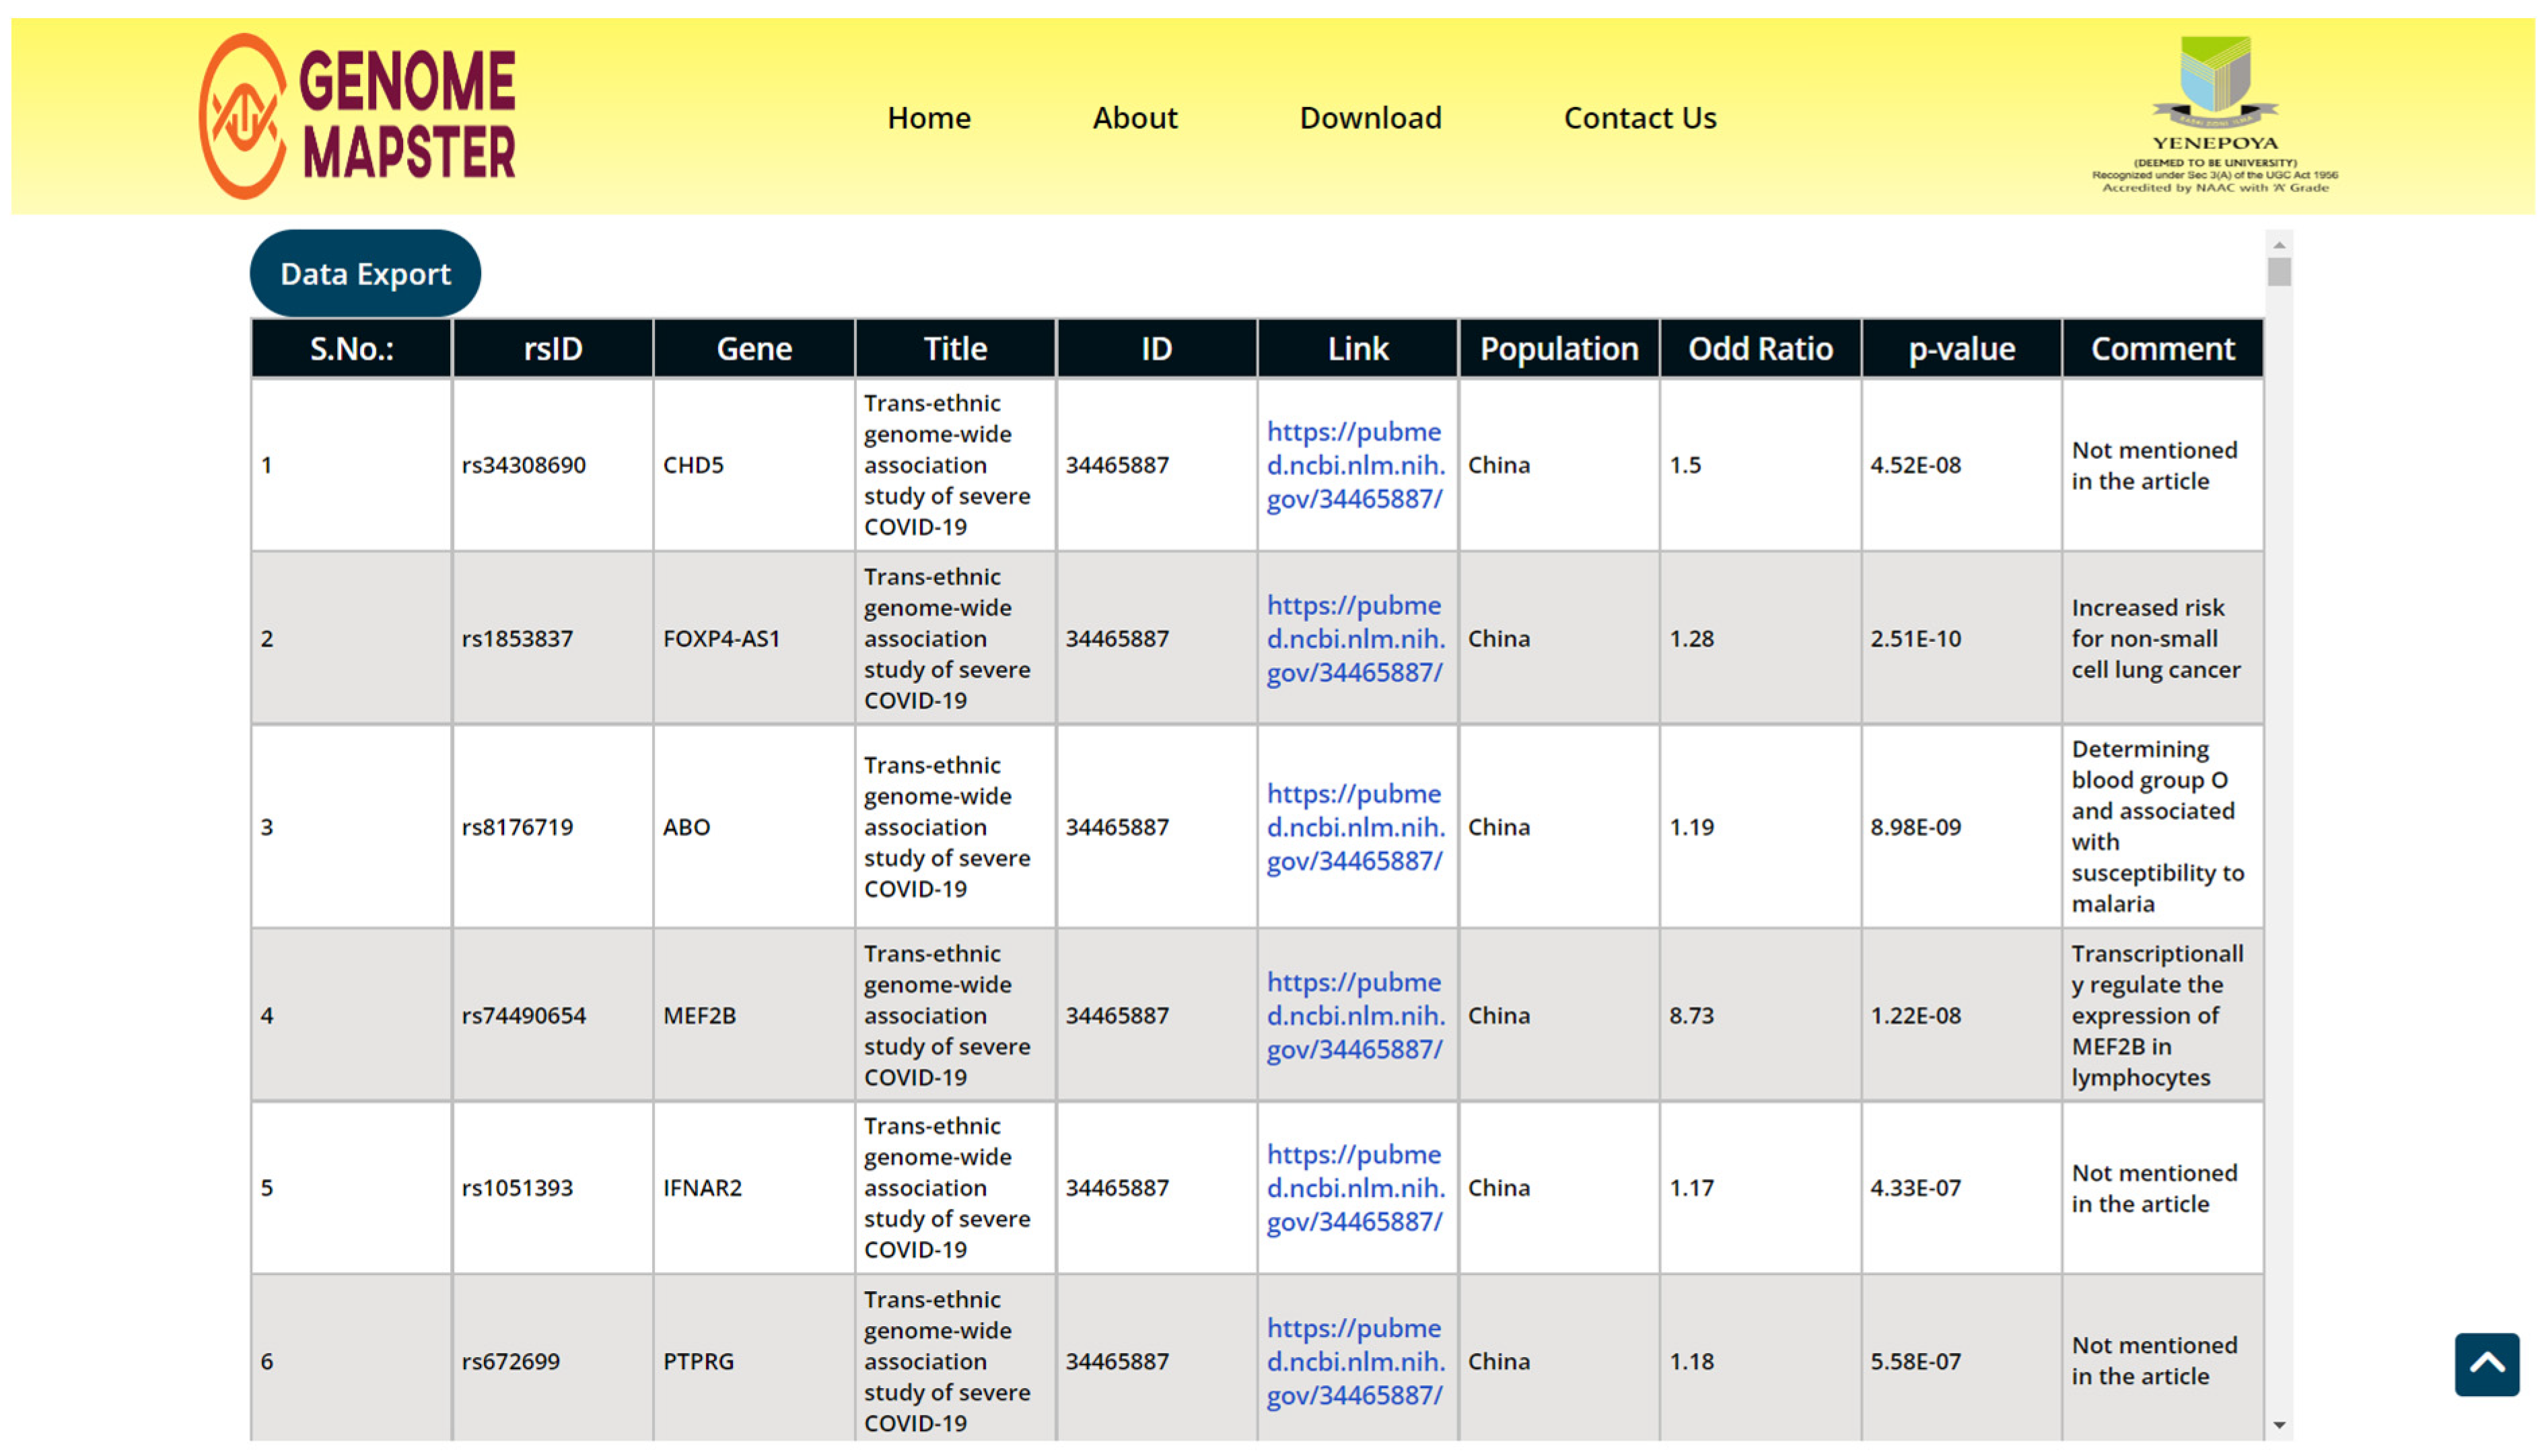2548x1456 pixels.
Task: Click the Genome Mapster logo
Action: pos(358,116)
